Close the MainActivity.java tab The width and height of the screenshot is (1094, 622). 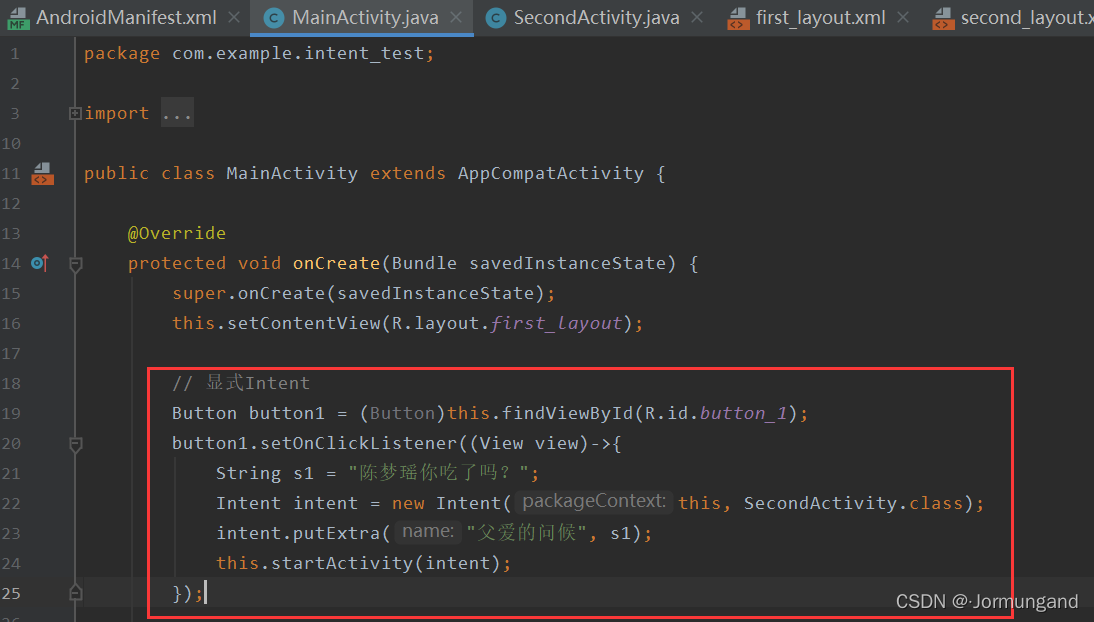pyautogui.click(x=456, y=17)
